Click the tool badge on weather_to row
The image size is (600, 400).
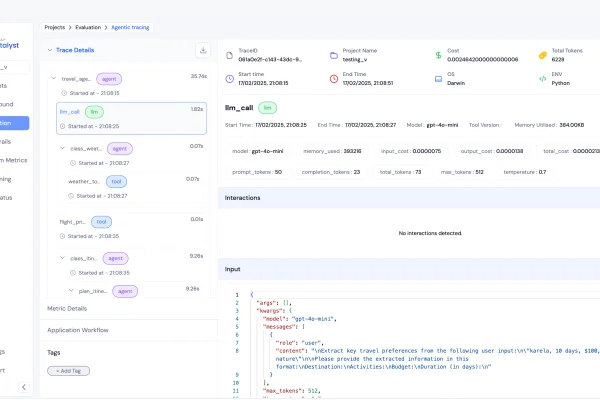[x=116, y=181]
